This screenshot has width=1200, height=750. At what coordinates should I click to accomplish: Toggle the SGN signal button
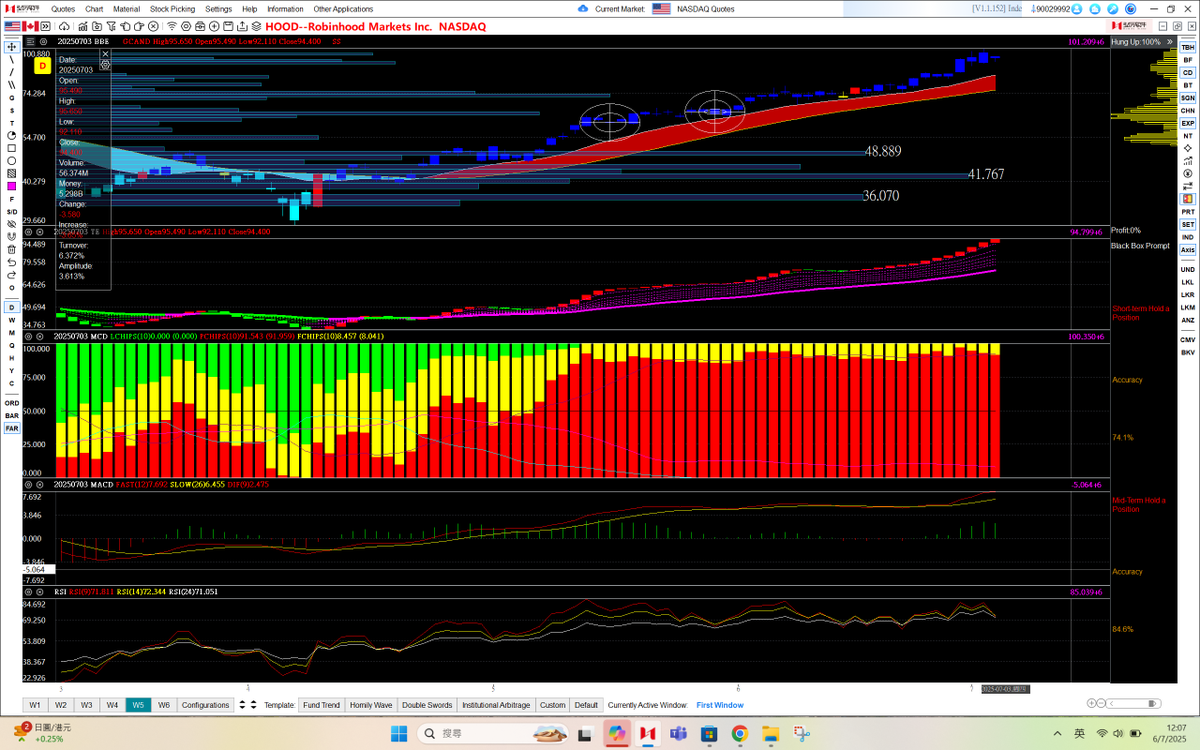(x=1188, y=98)
